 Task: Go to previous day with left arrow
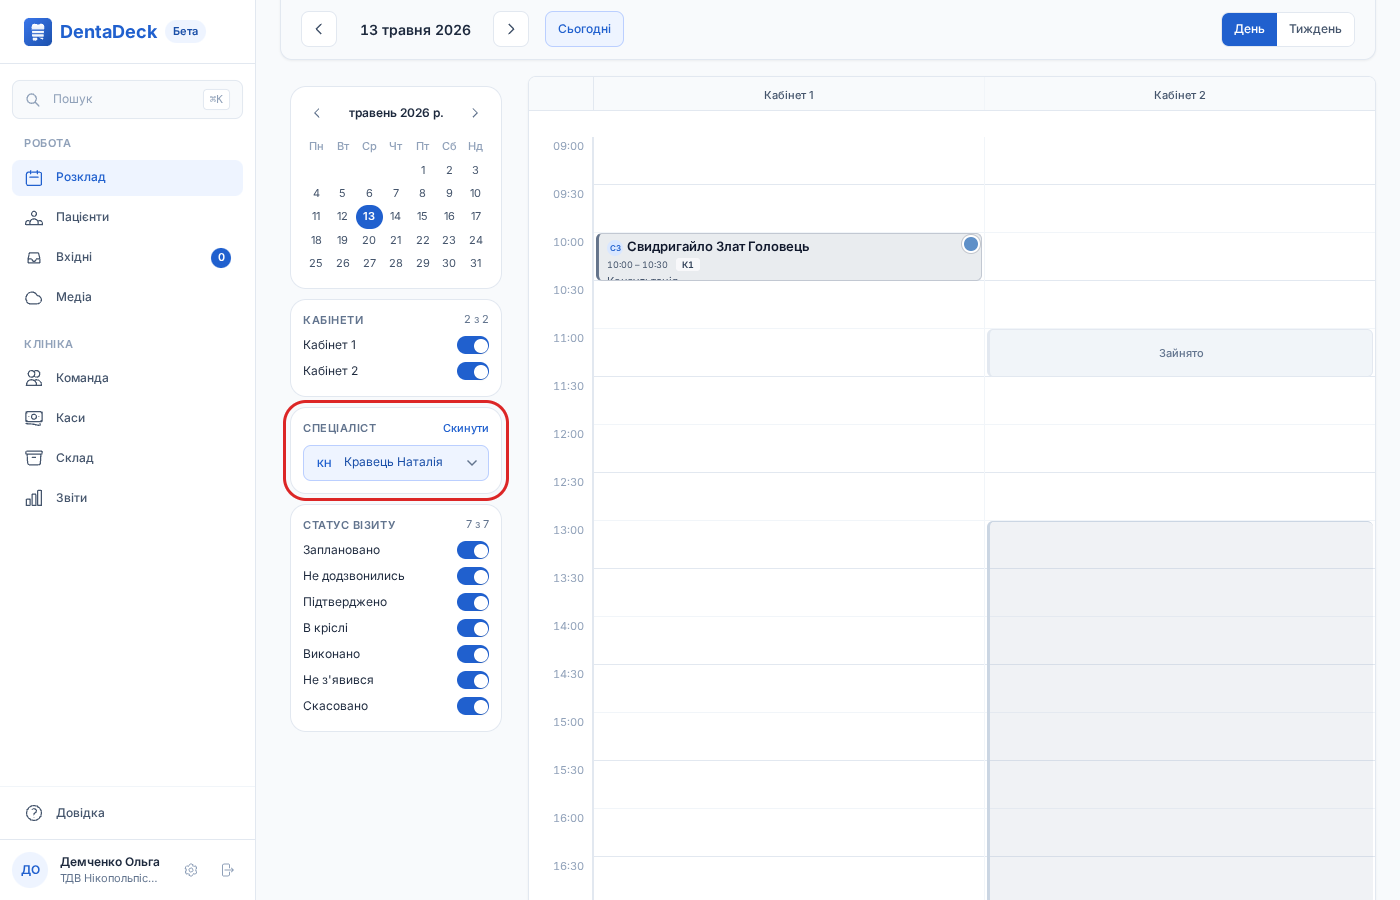[x=319, y=29]
